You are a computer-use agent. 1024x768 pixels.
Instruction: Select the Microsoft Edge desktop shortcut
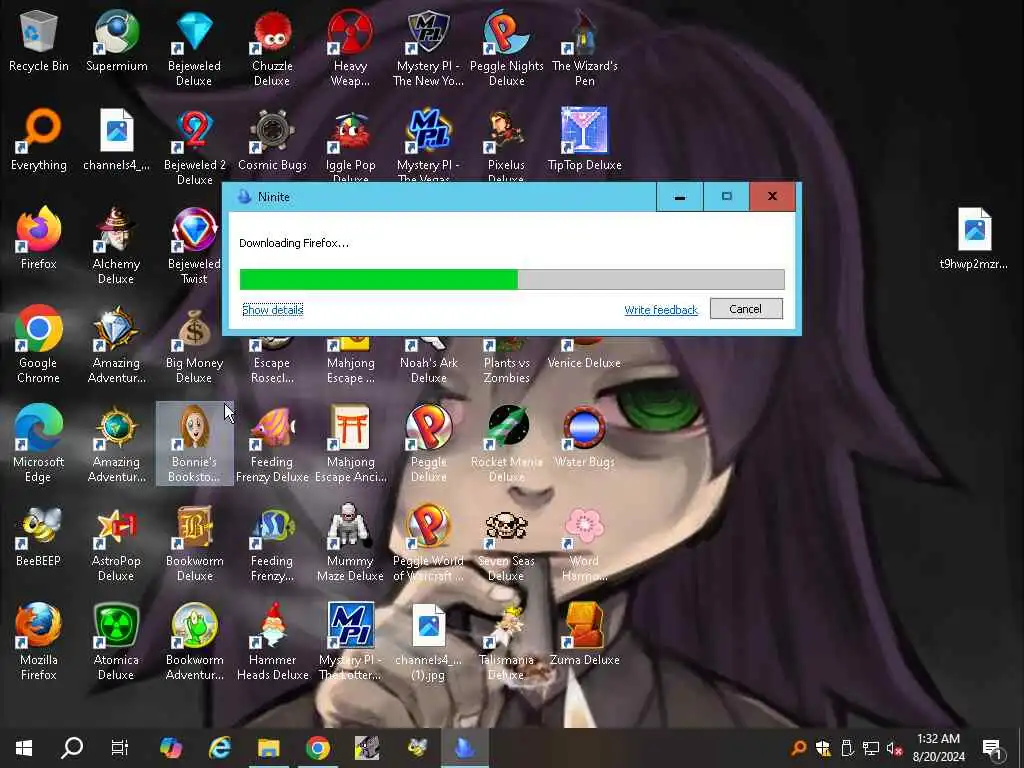pos(39,444)
